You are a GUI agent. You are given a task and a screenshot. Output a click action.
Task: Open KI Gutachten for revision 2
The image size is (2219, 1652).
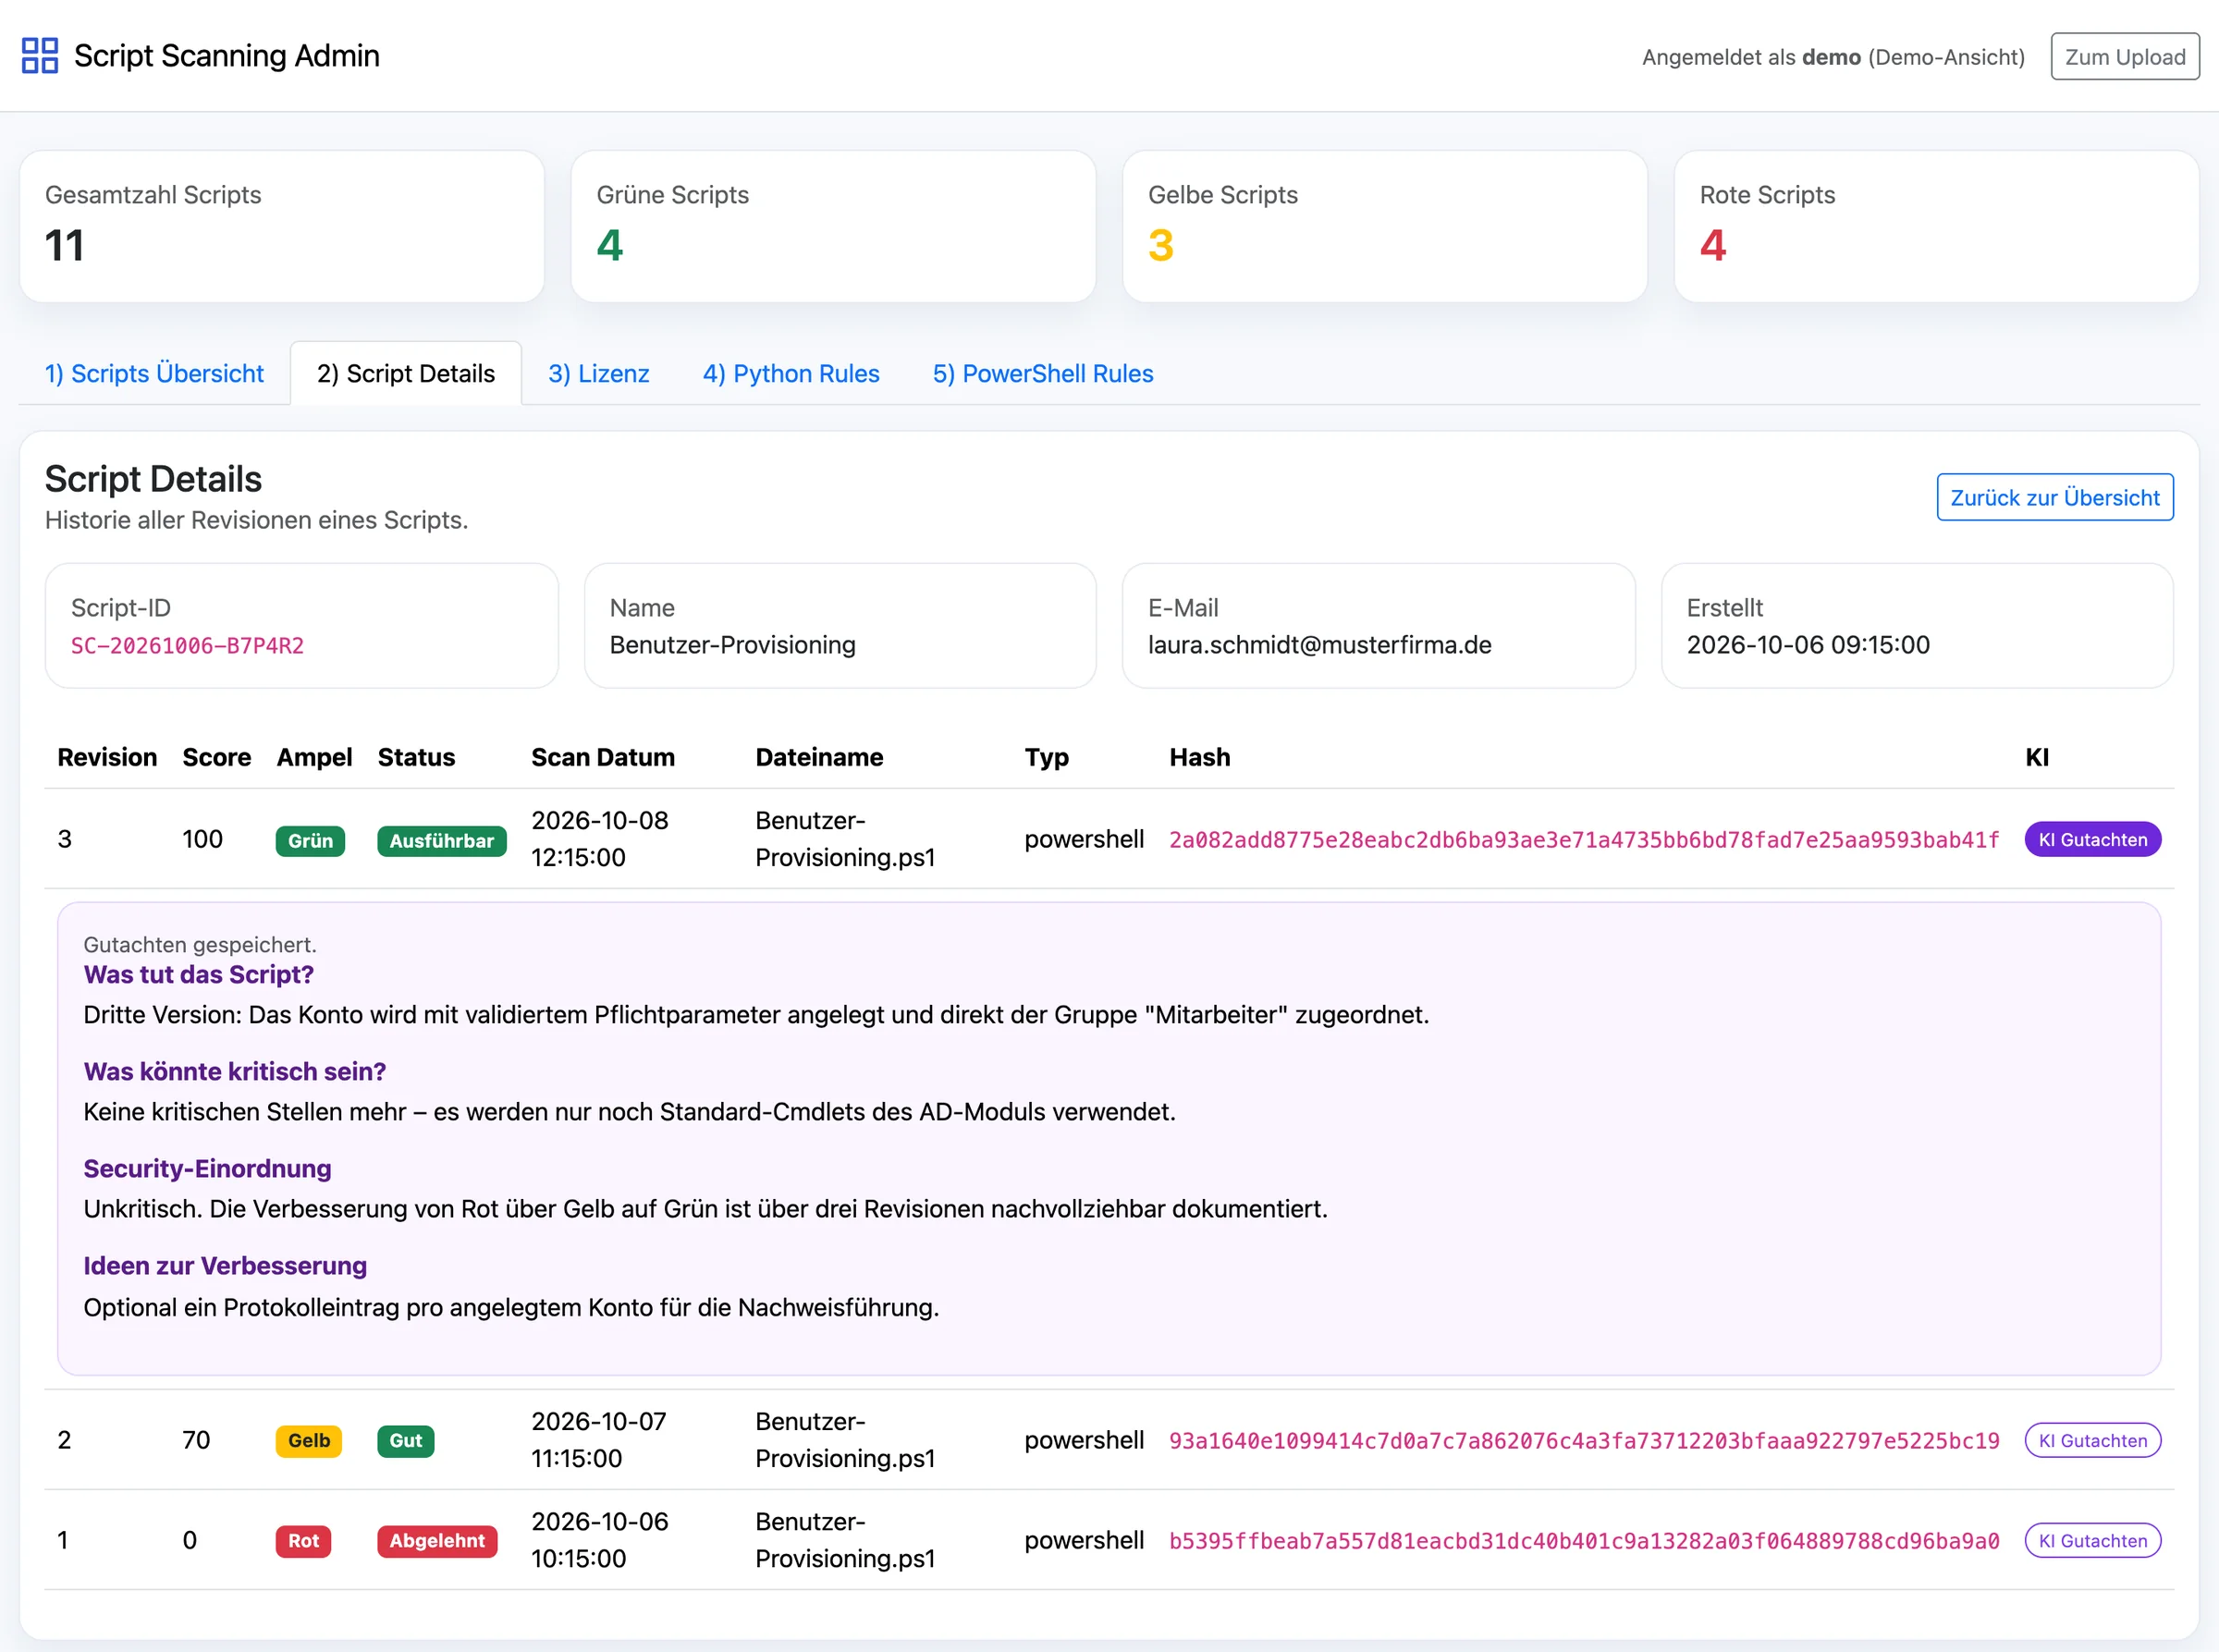coord(2092,1441)
